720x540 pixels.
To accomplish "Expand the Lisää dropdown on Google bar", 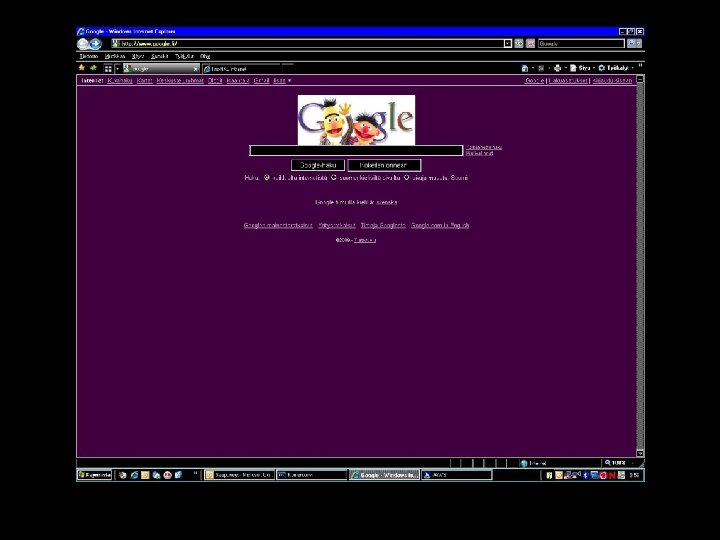I will pos(282,81).
